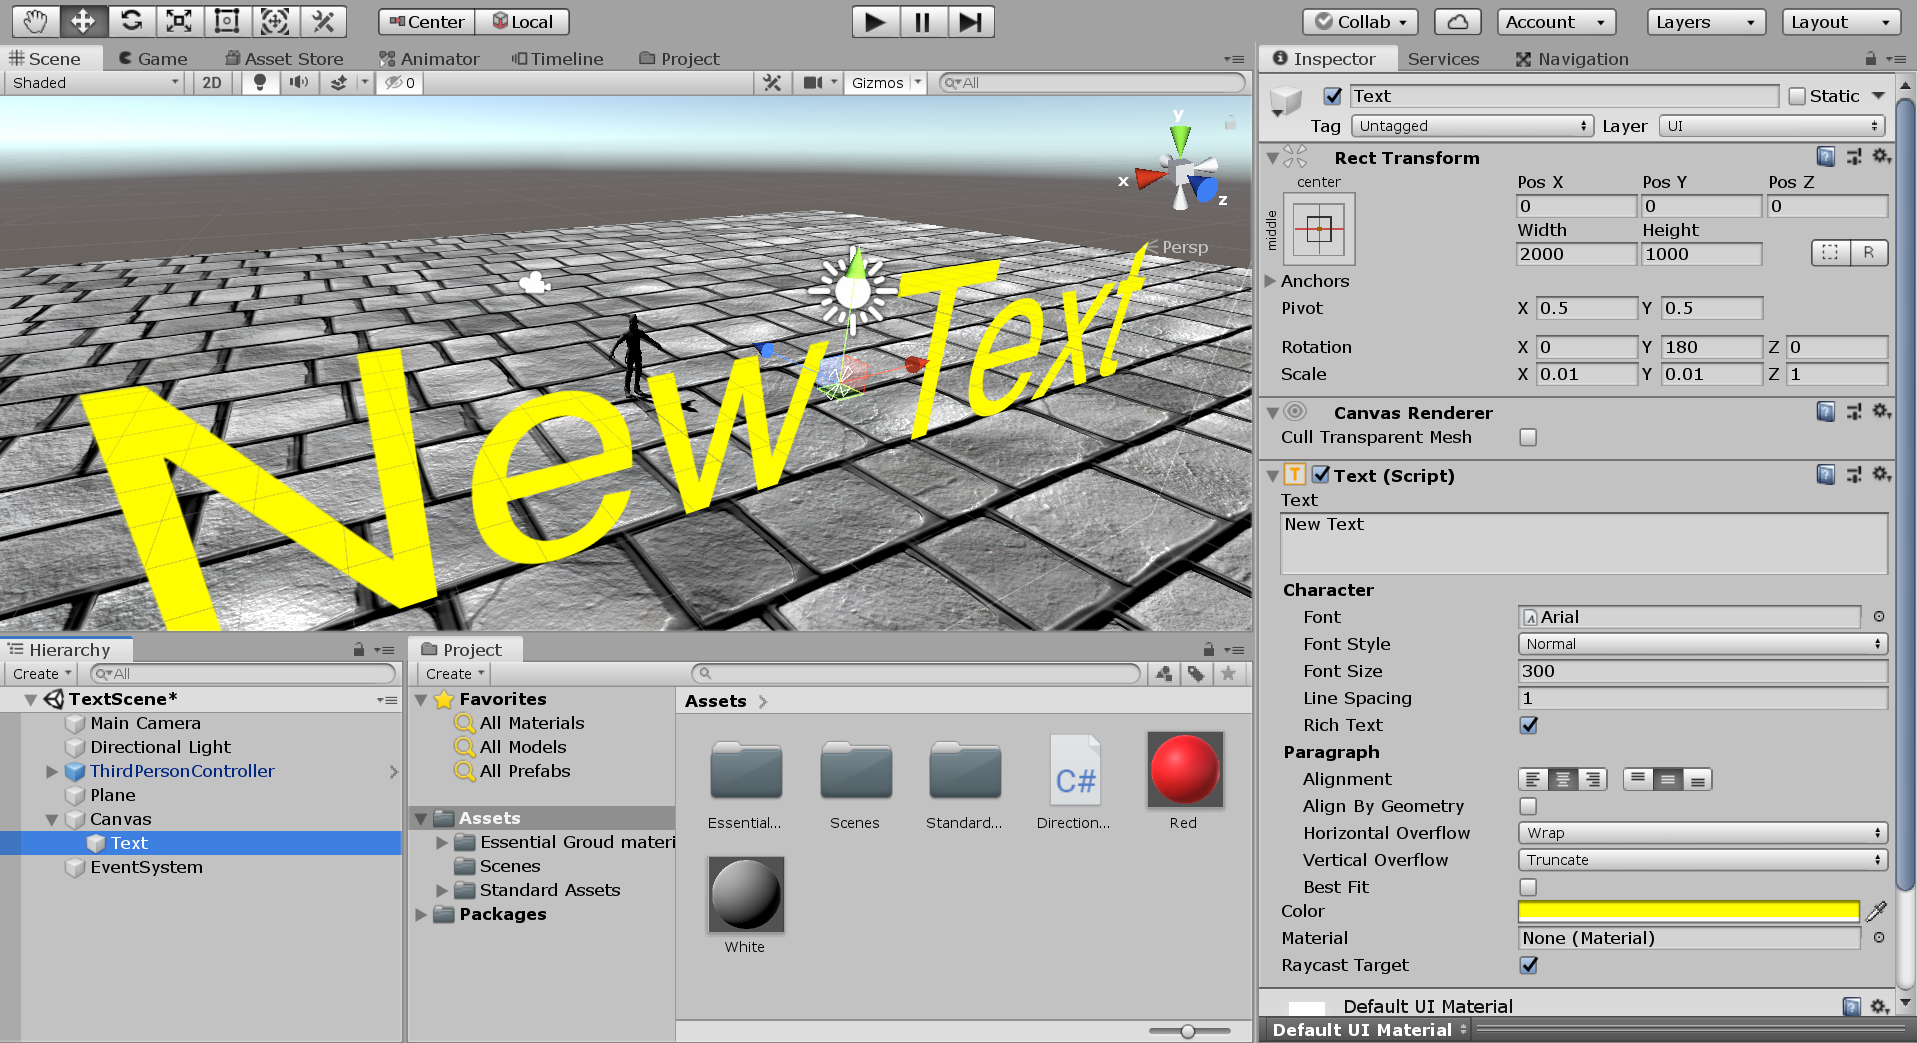Image resolution: width=1917 pixels, height=1043 pixels.
Task: Open the Collab menu button
Action: click(1361, 22)
